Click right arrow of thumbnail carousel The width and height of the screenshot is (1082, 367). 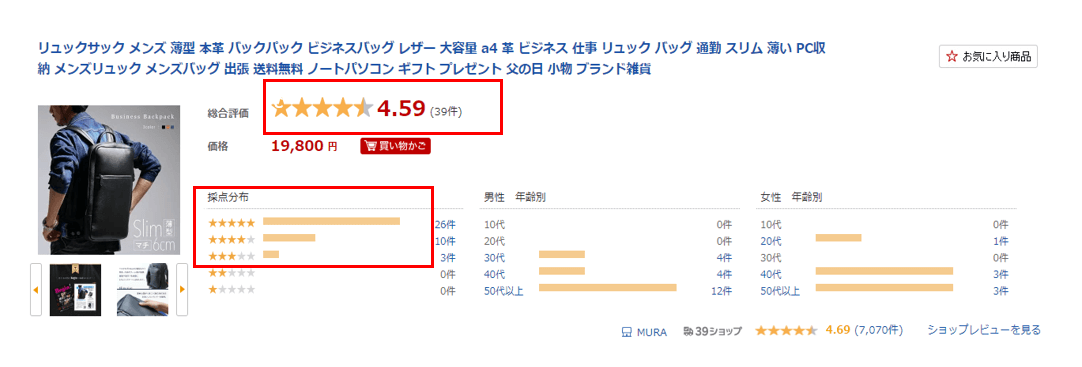182,289
